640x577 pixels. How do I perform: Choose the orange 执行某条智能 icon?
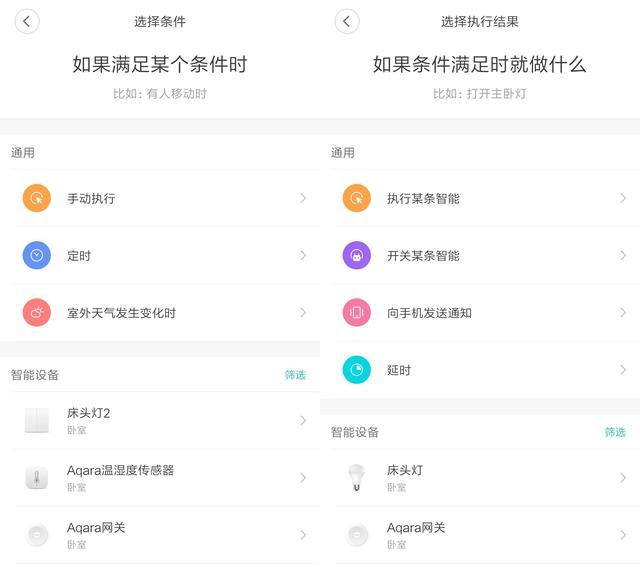point(357,198)
